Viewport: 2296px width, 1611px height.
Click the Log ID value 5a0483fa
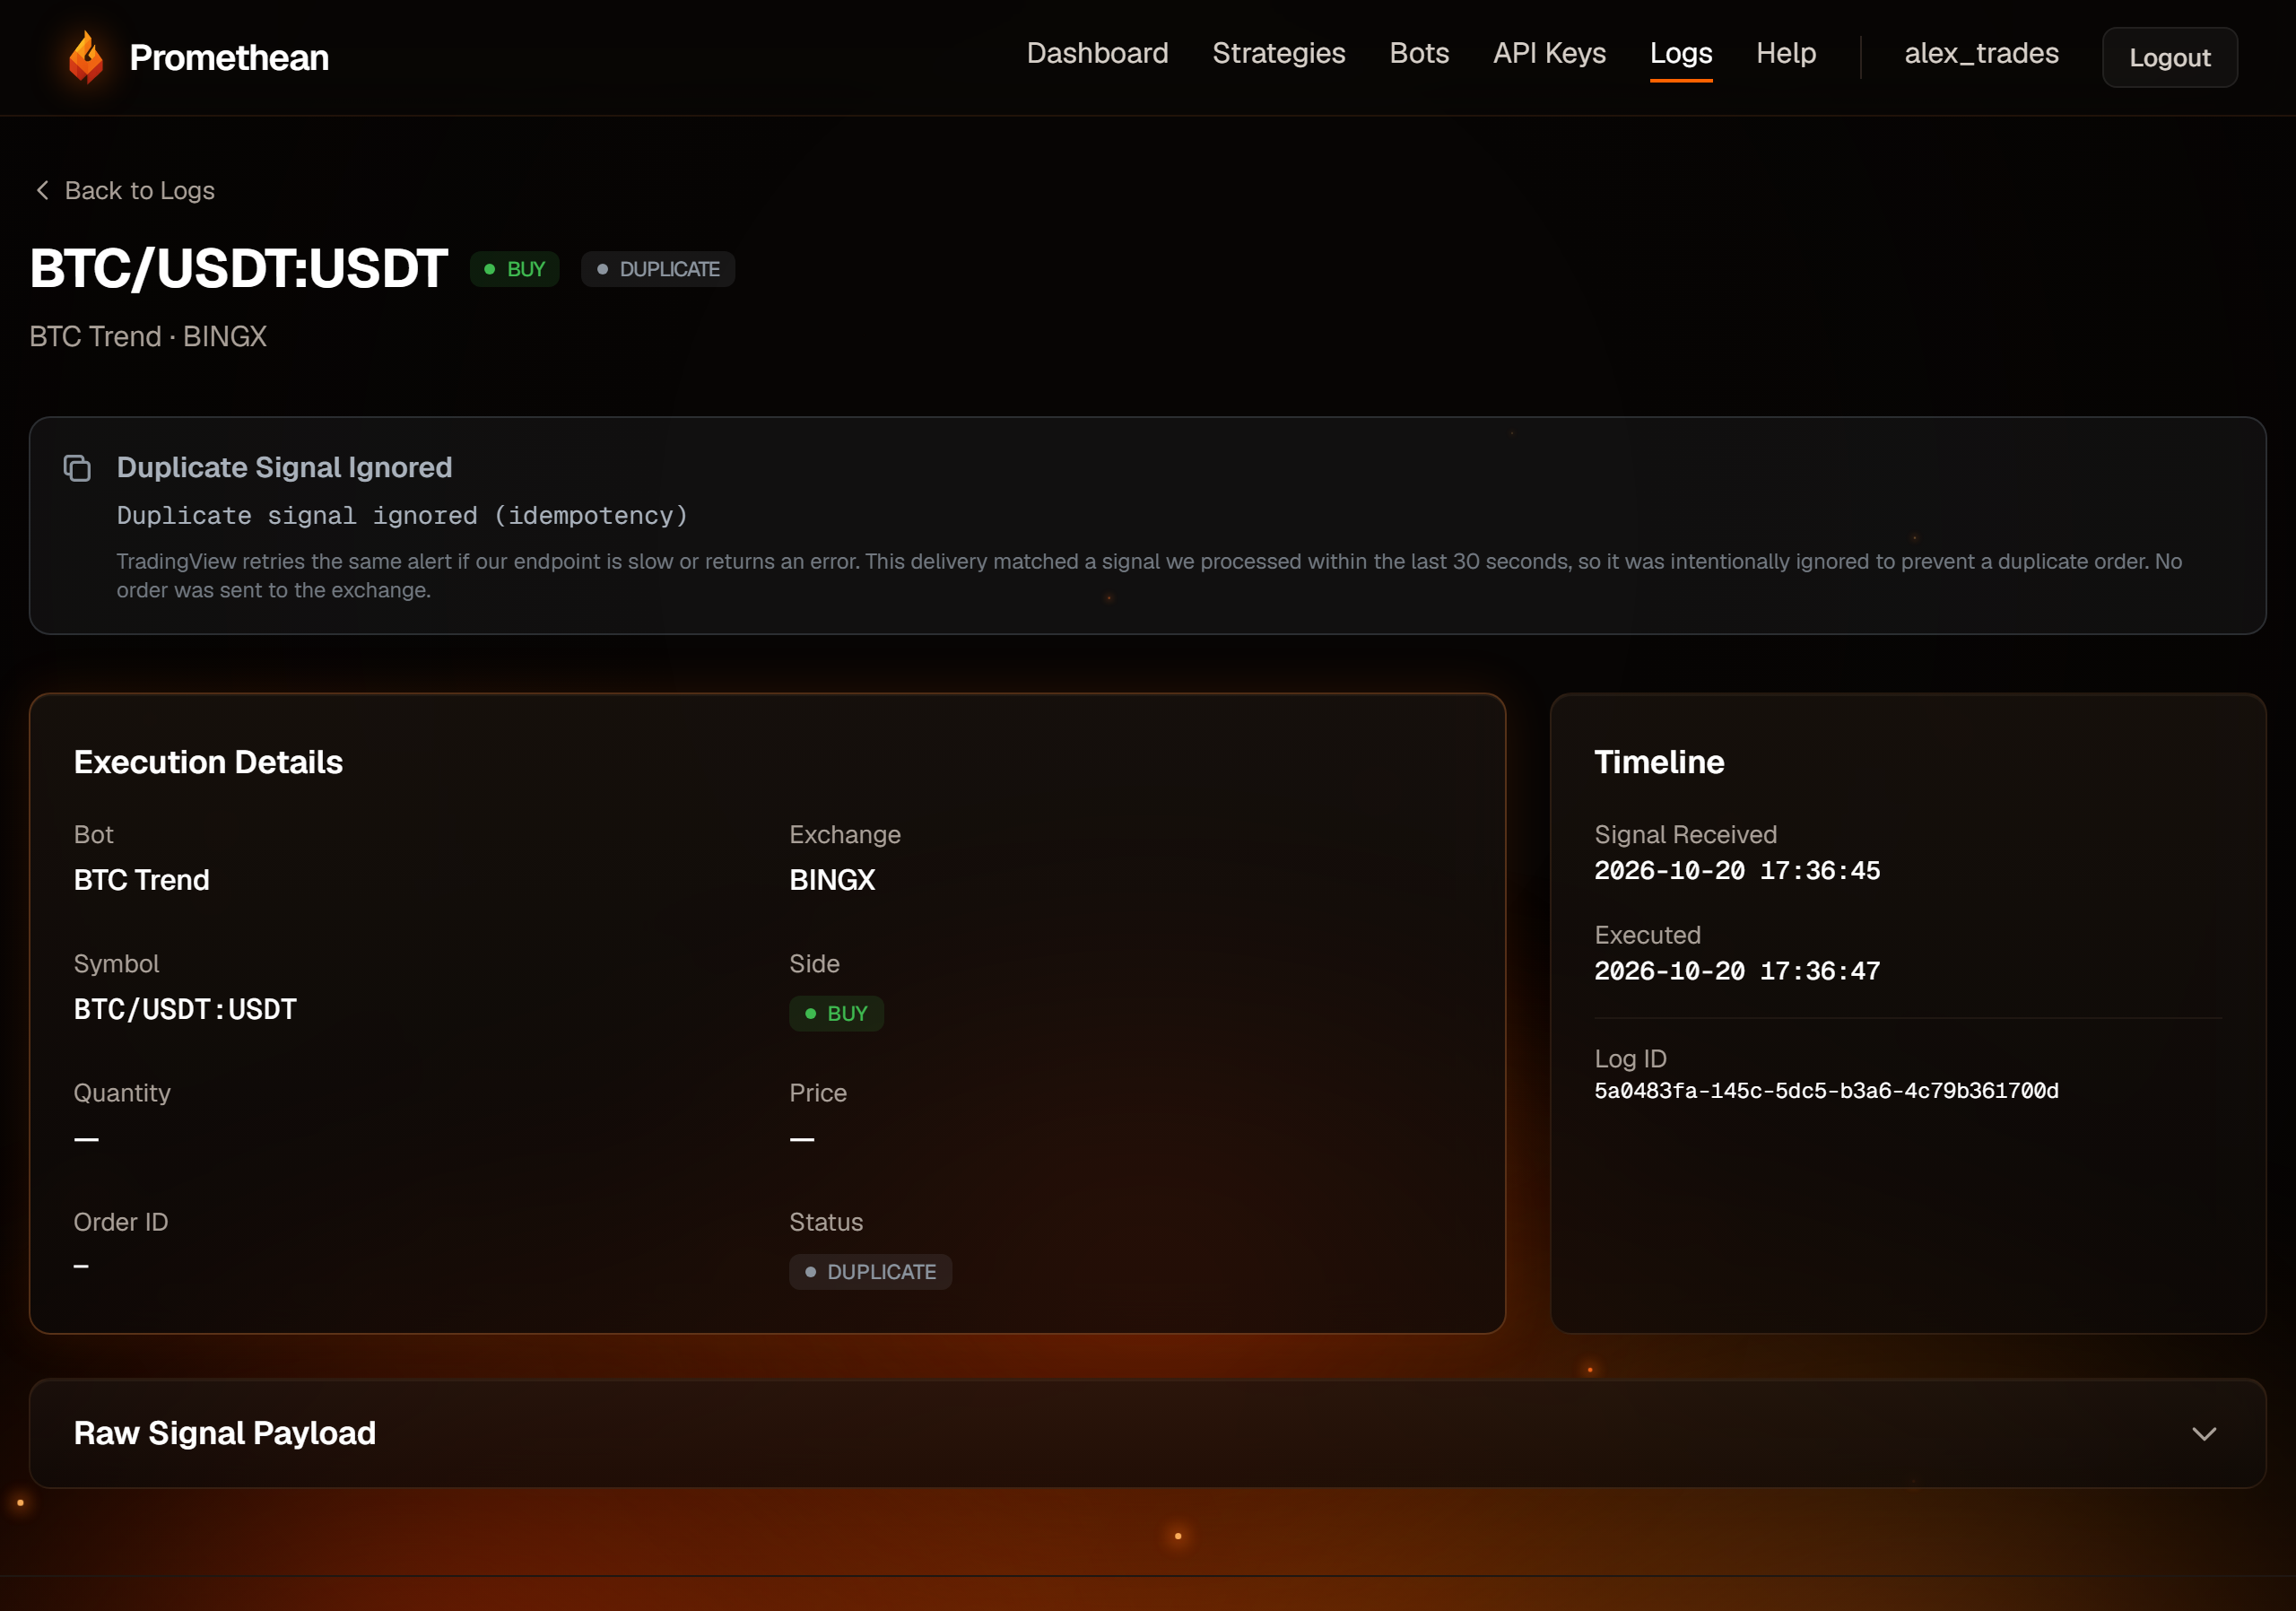click(1825, 1091)
